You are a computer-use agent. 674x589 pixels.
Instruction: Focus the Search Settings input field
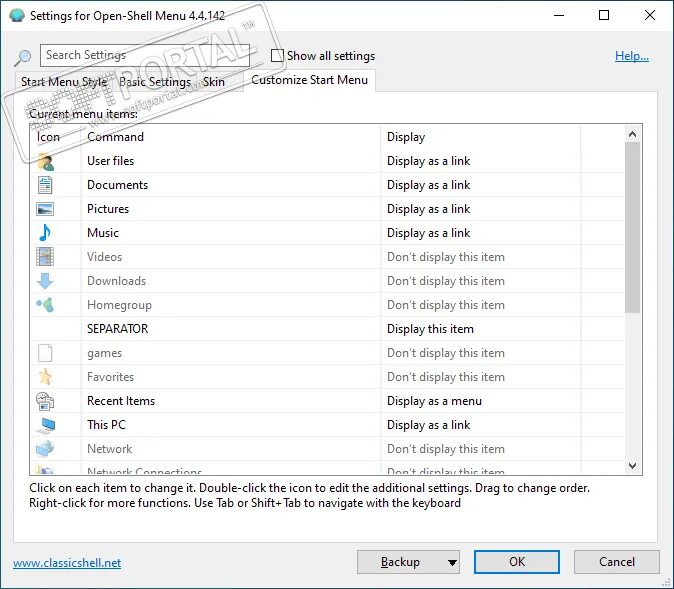point(145,55)
